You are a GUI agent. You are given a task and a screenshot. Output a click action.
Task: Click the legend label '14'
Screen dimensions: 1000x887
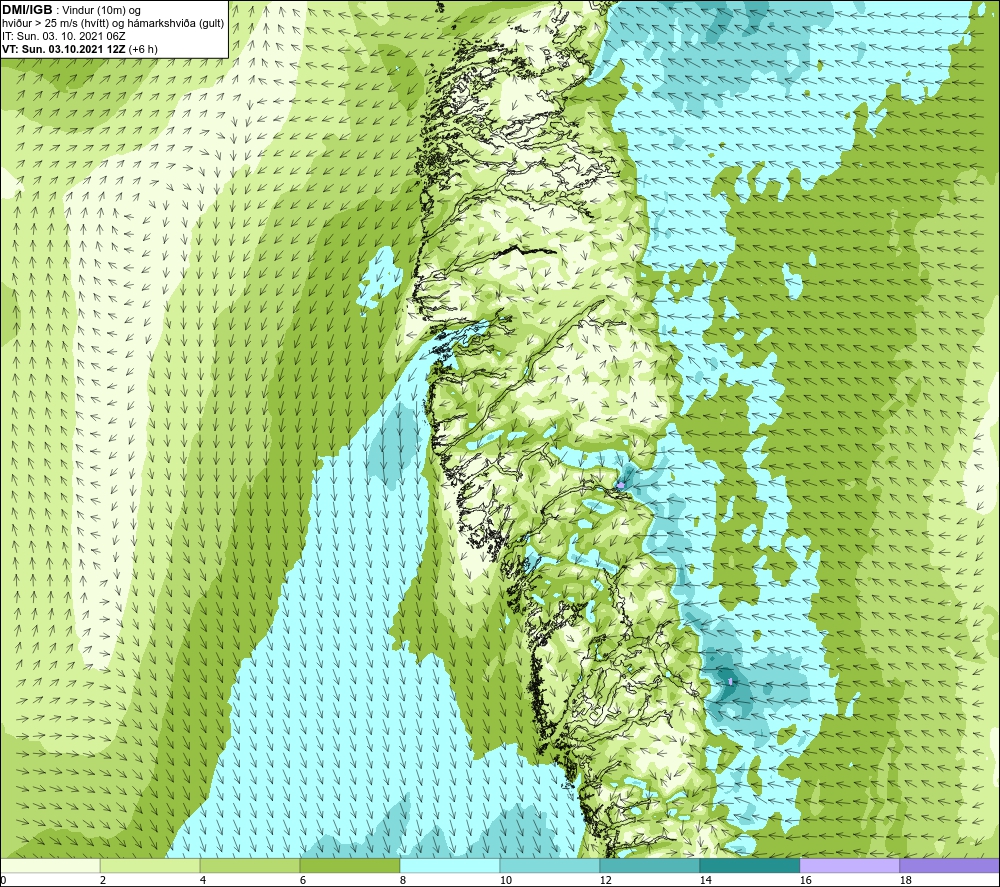(x=705, y=881)
